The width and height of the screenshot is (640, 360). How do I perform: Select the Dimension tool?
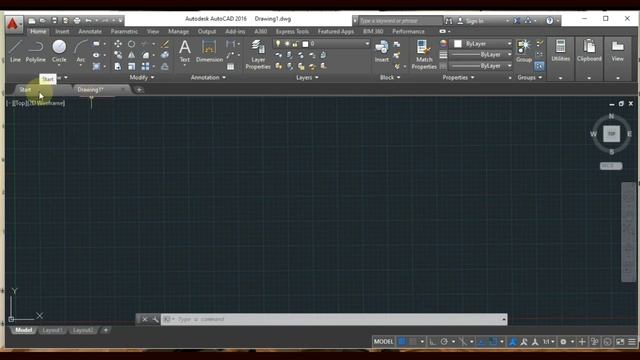click(209, 51)
